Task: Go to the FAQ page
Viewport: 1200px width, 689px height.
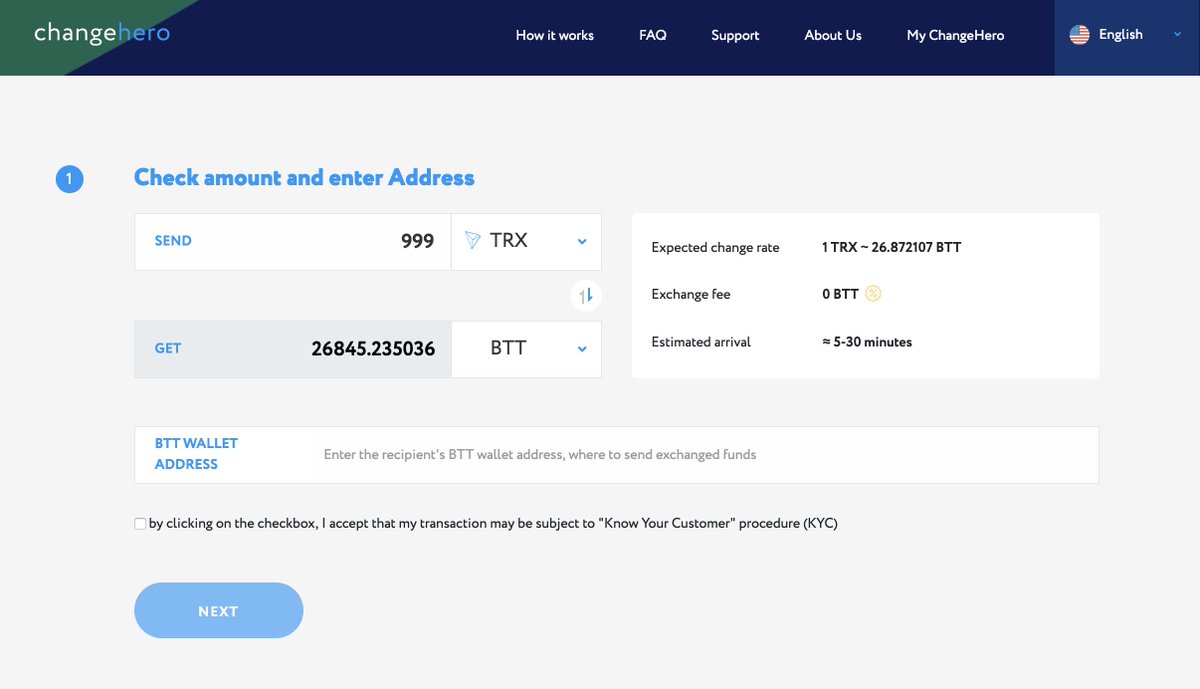Action: (653, 35)
